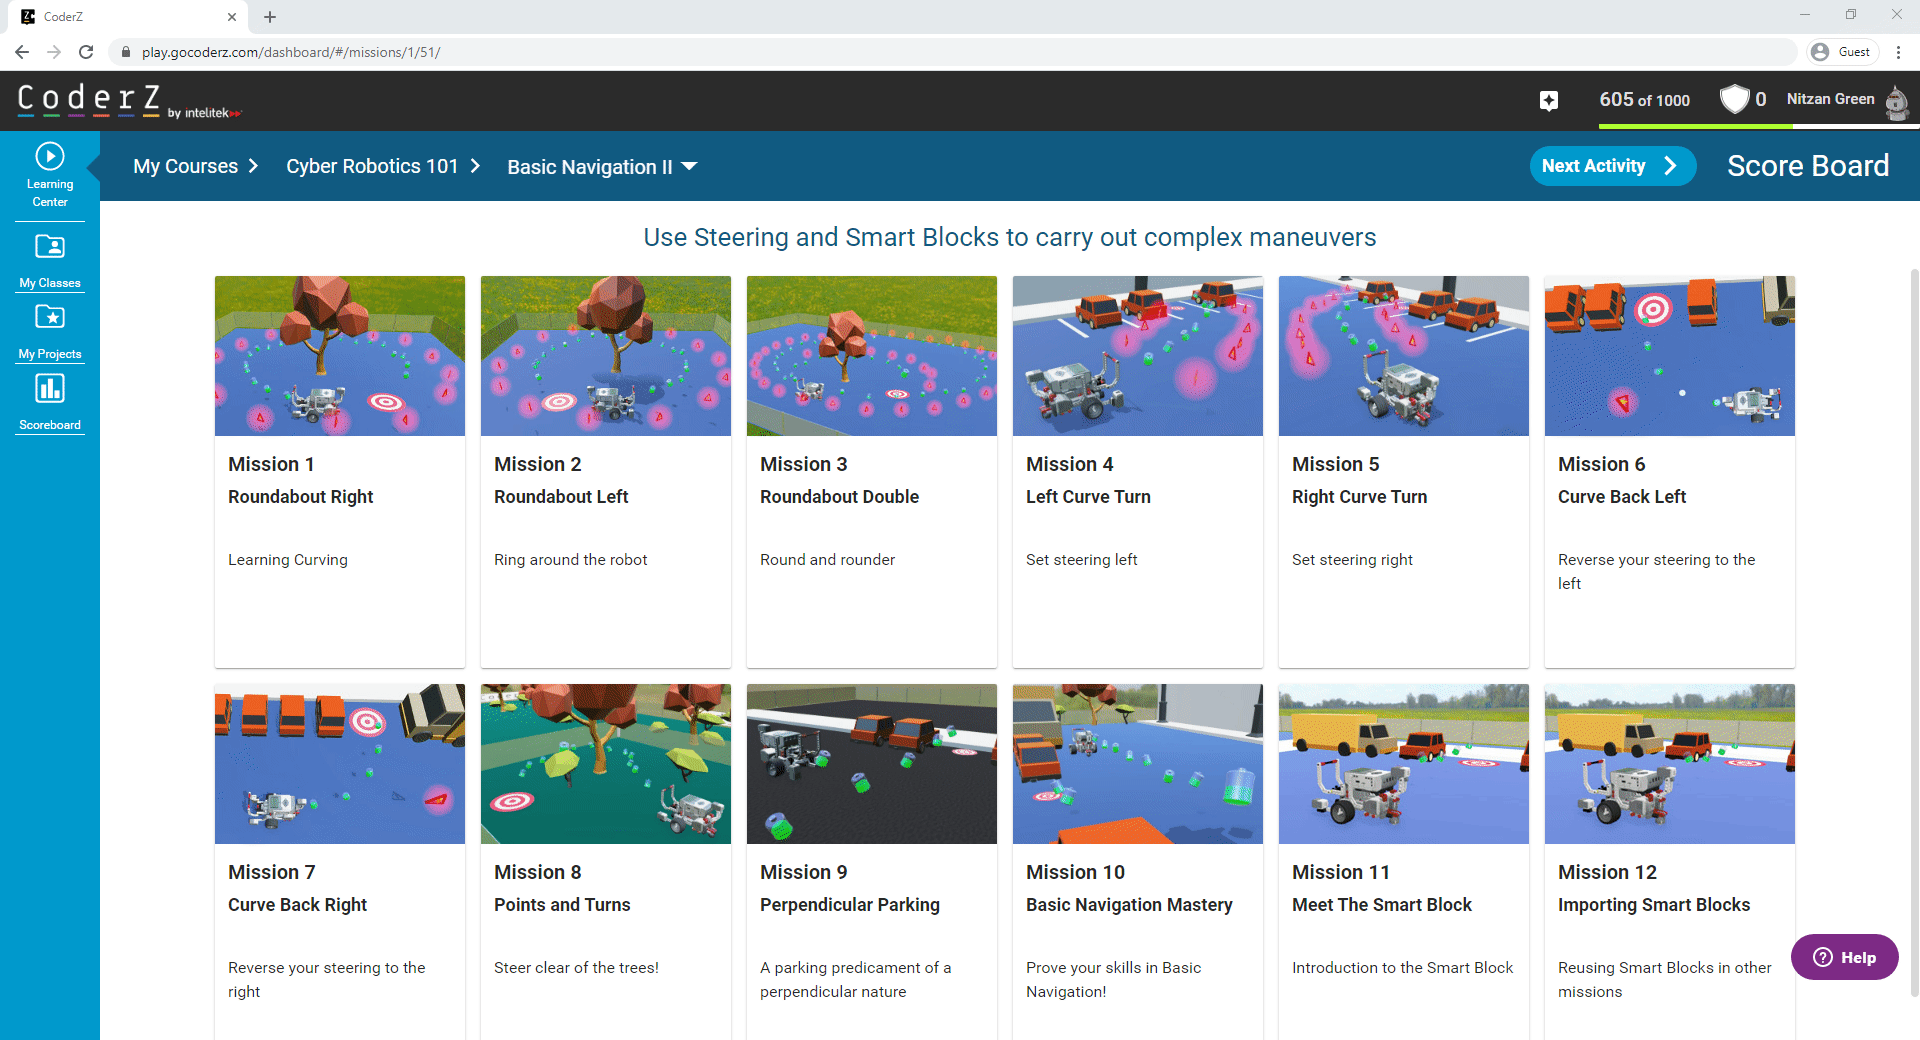Open My Projects star folder icon
1920x1040 pixels.
pos(50,318)
